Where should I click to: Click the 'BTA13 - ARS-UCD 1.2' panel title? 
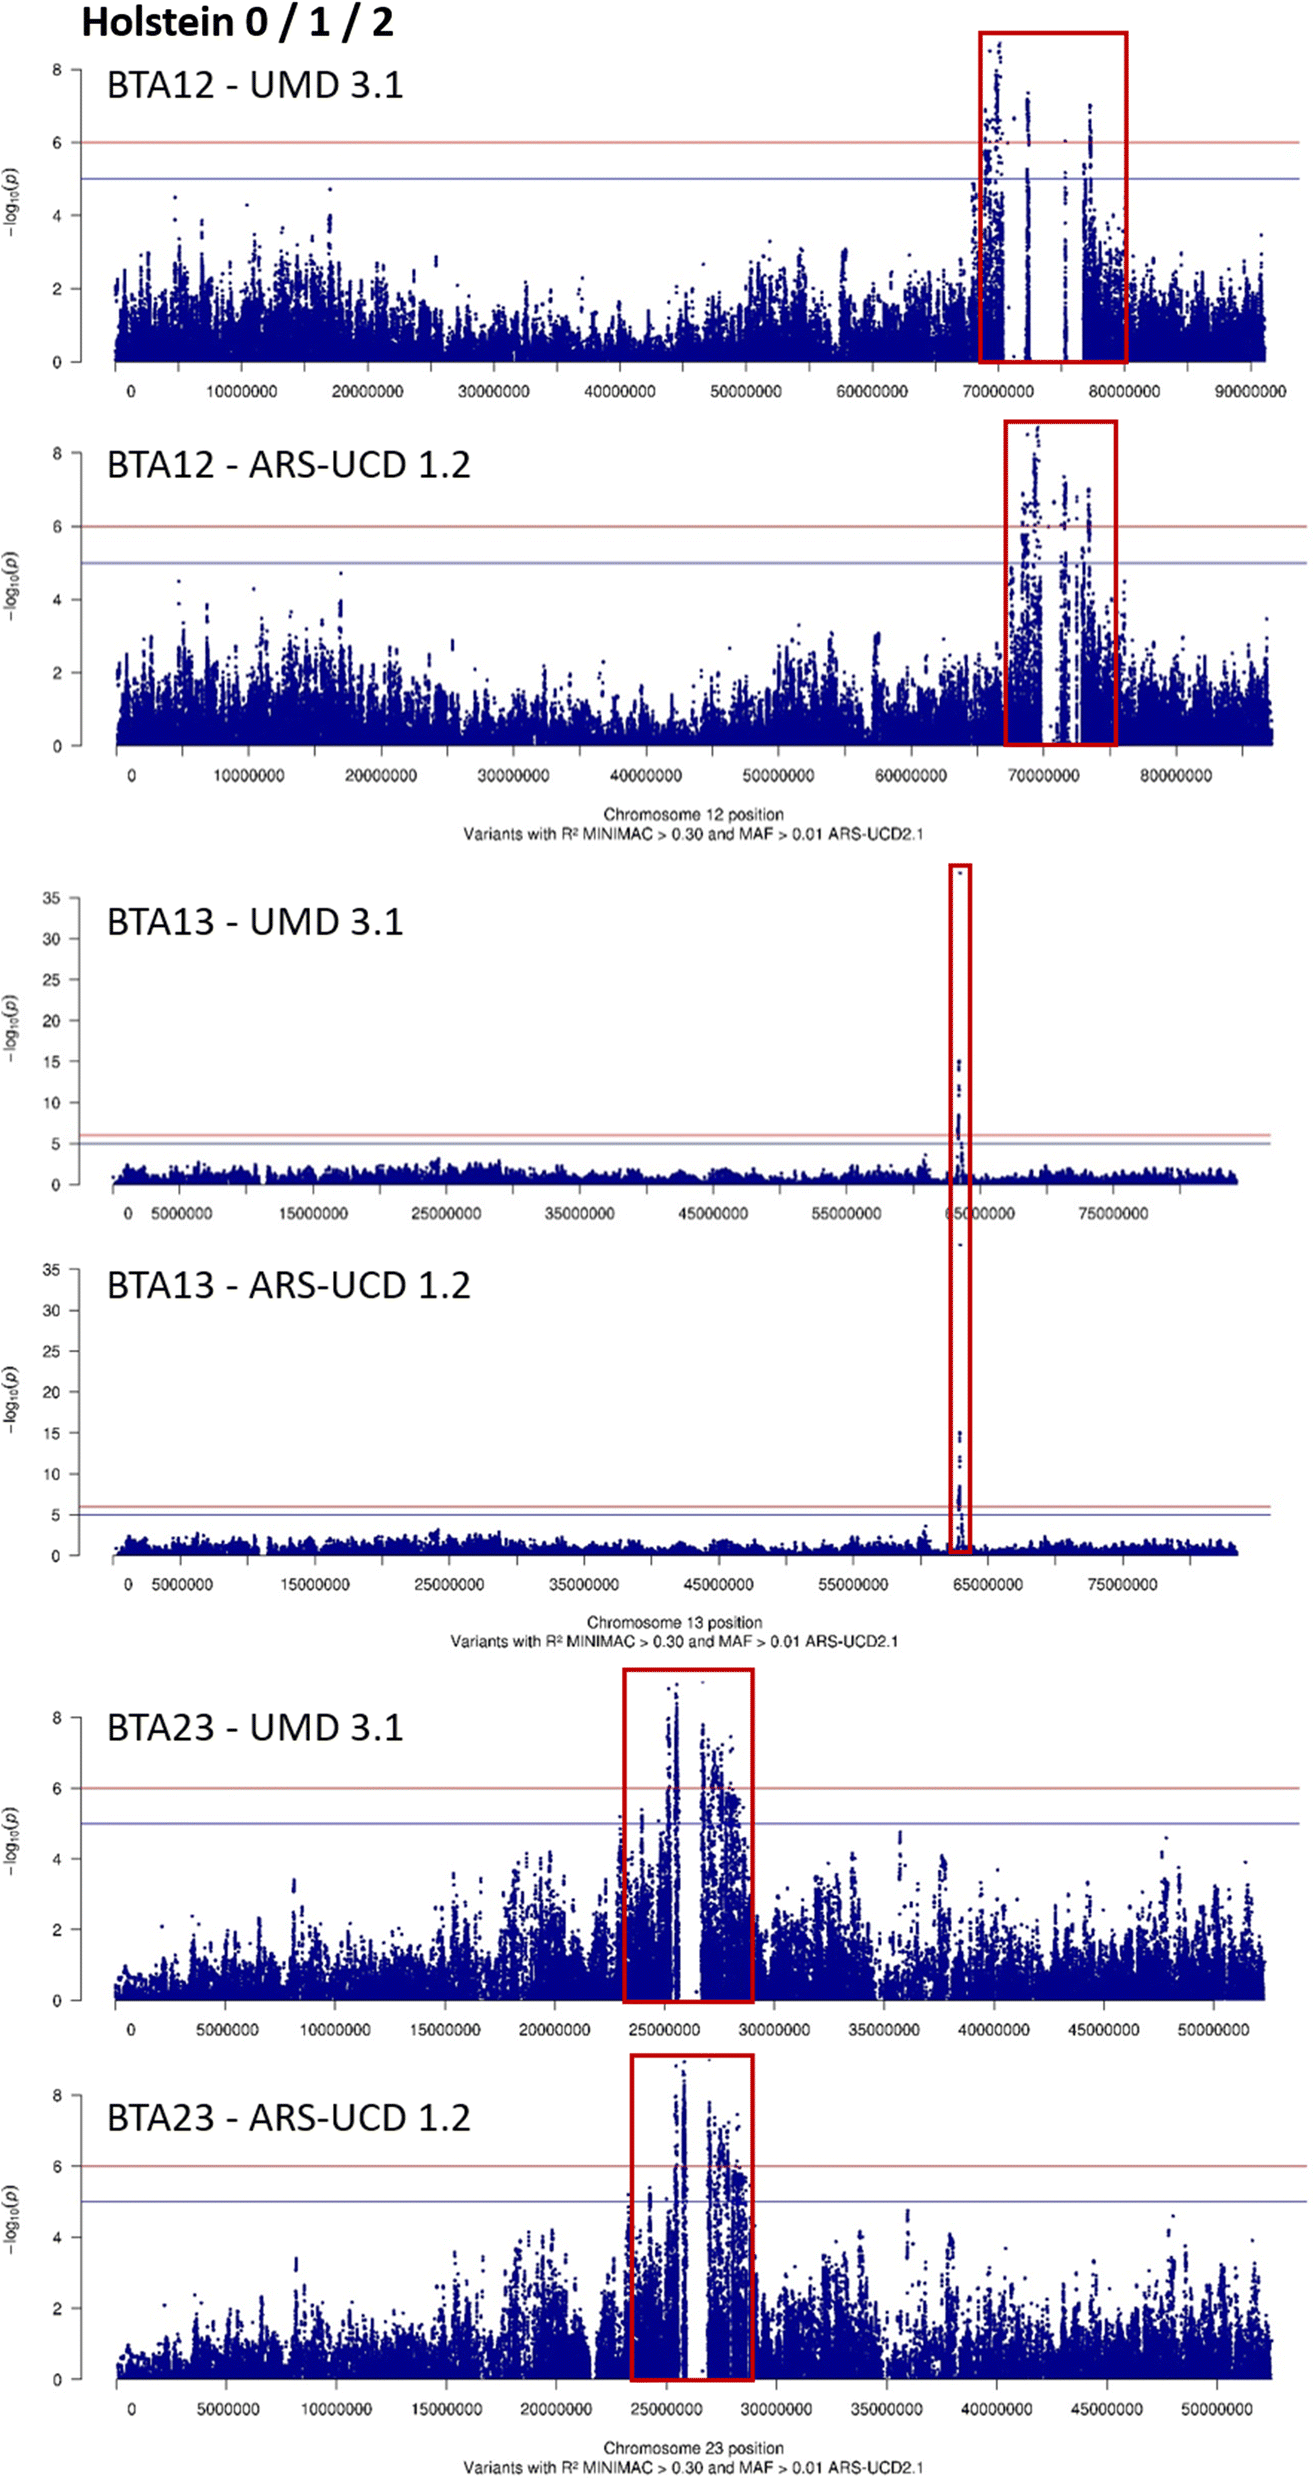click(288, 1286)
